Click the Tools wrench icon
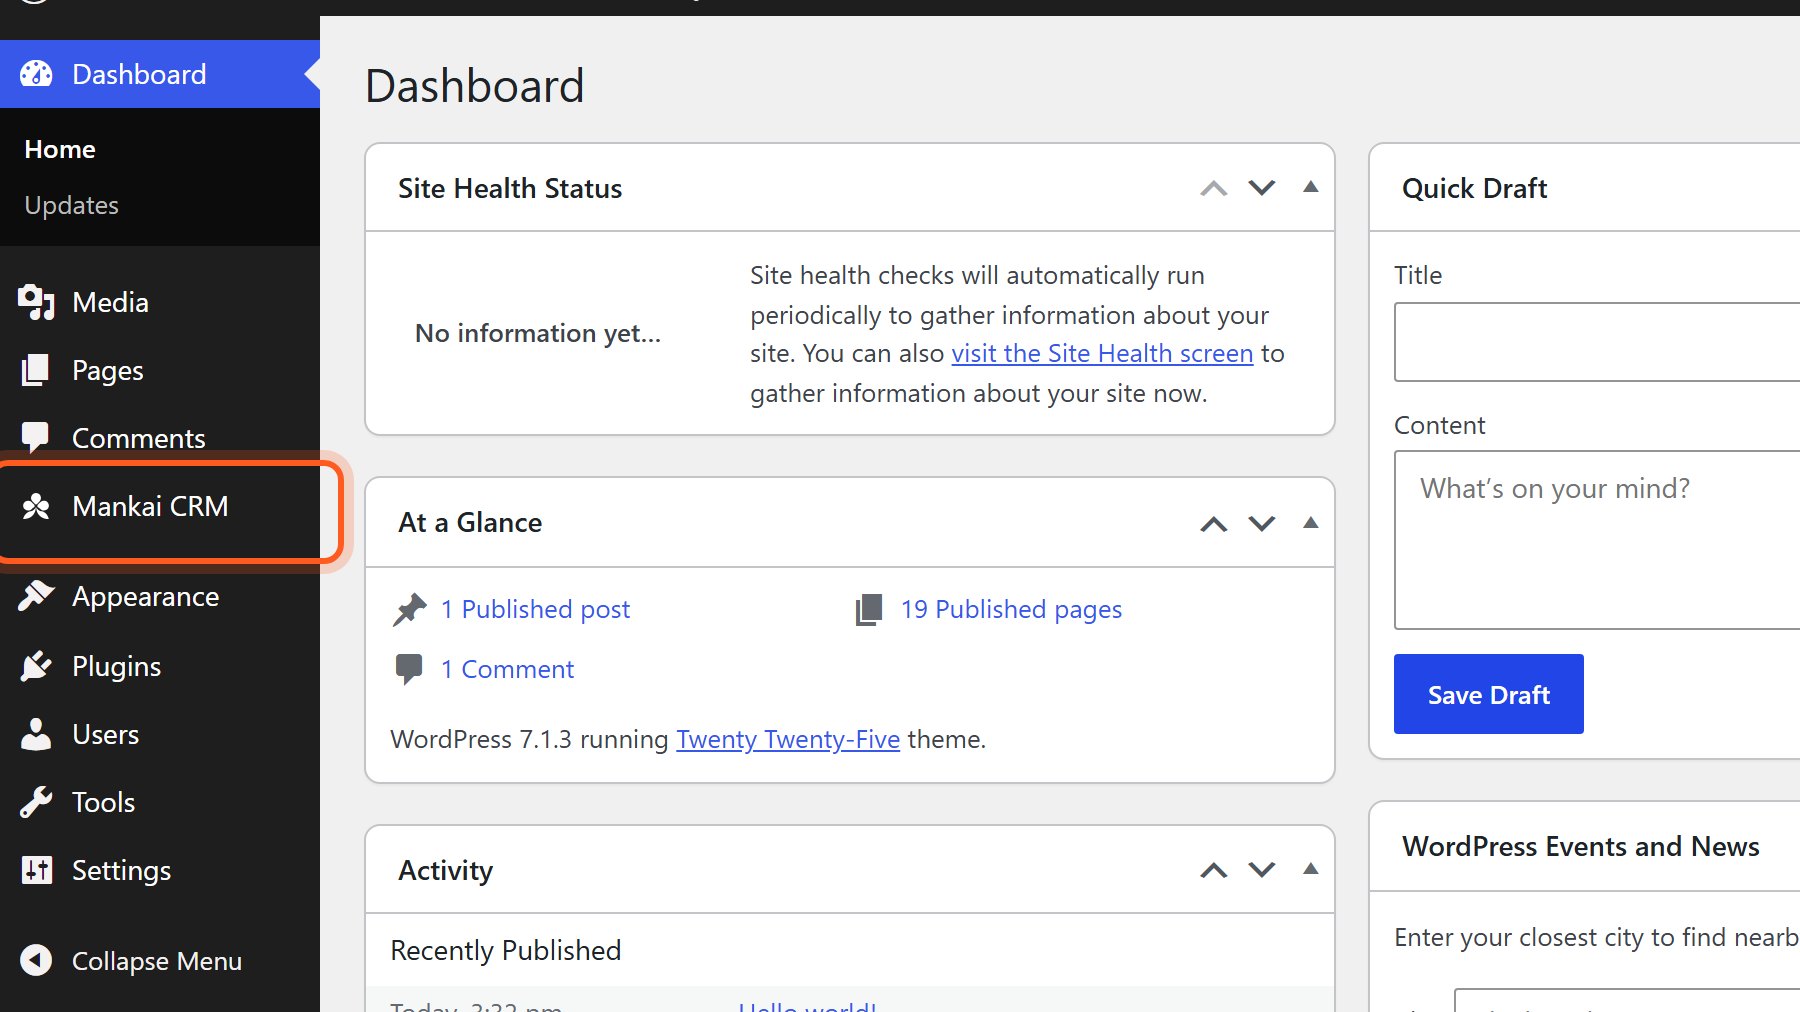Viewport: 1800px width, 1012px height. click(36, 802)
